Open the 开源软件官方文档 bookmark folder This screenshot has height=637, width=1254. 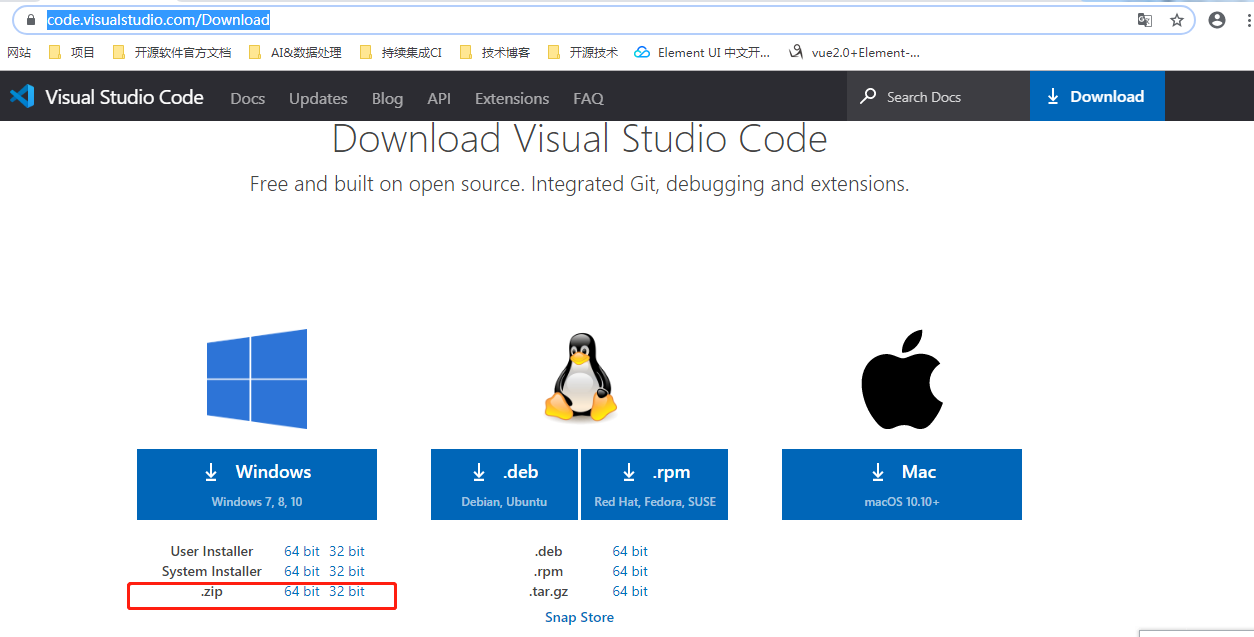(x=172, y=52)
